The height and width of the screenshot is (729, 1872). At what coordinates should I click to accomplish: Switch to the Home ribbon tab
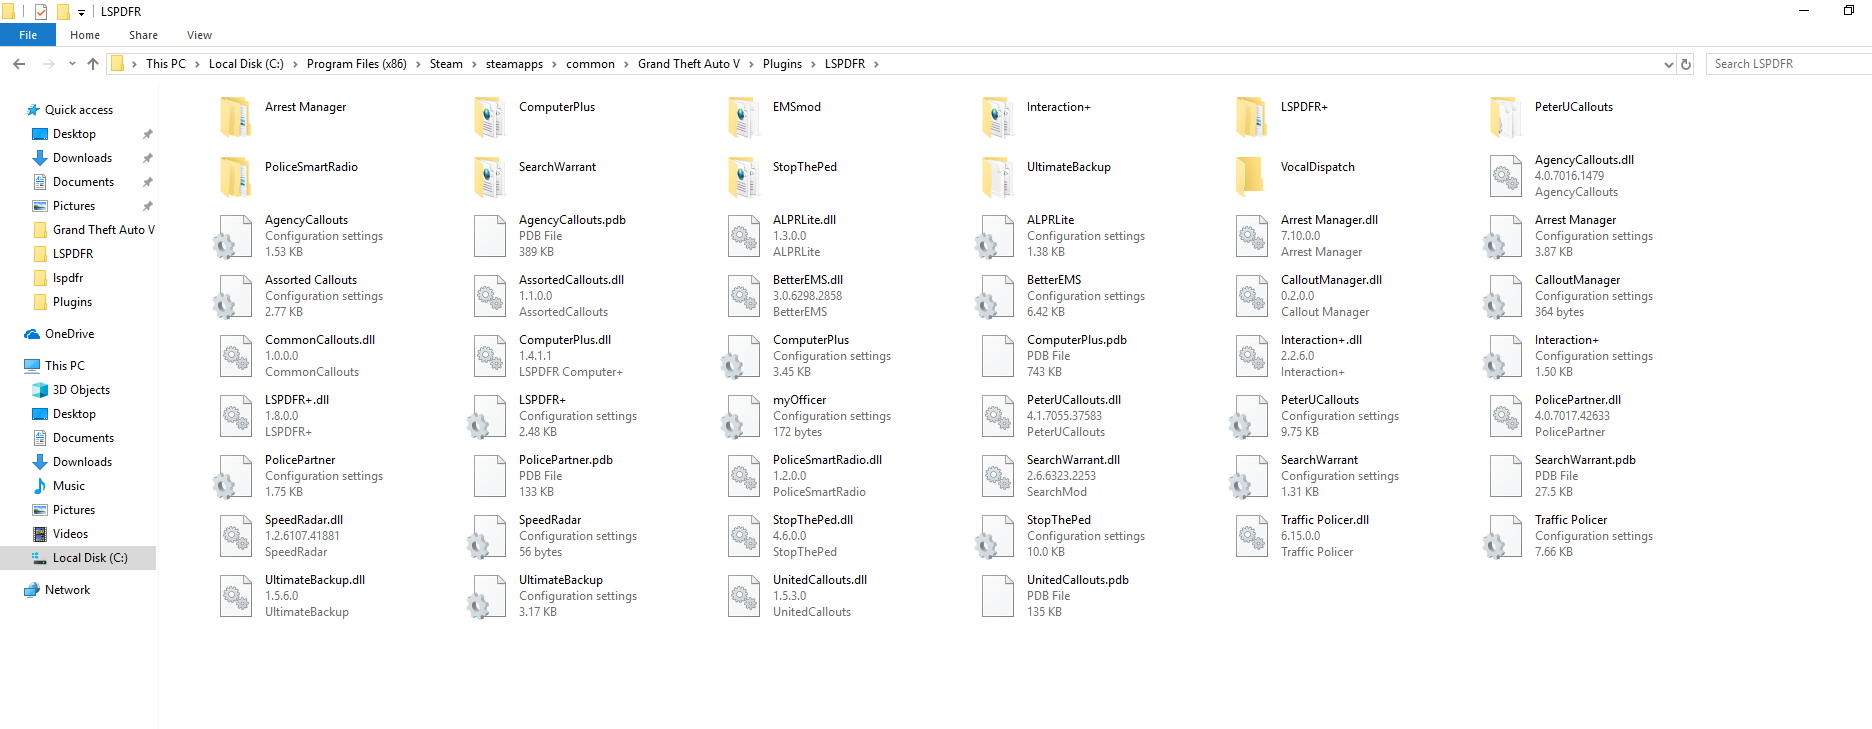(85, 35)
